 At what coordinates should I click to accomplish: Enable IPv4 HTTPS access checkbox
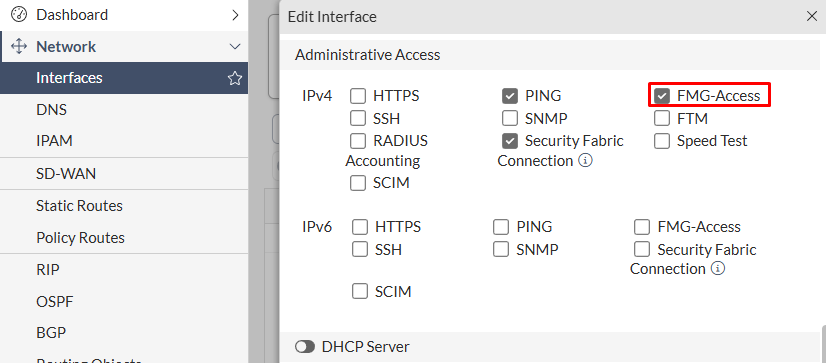(x=358, y=96)
